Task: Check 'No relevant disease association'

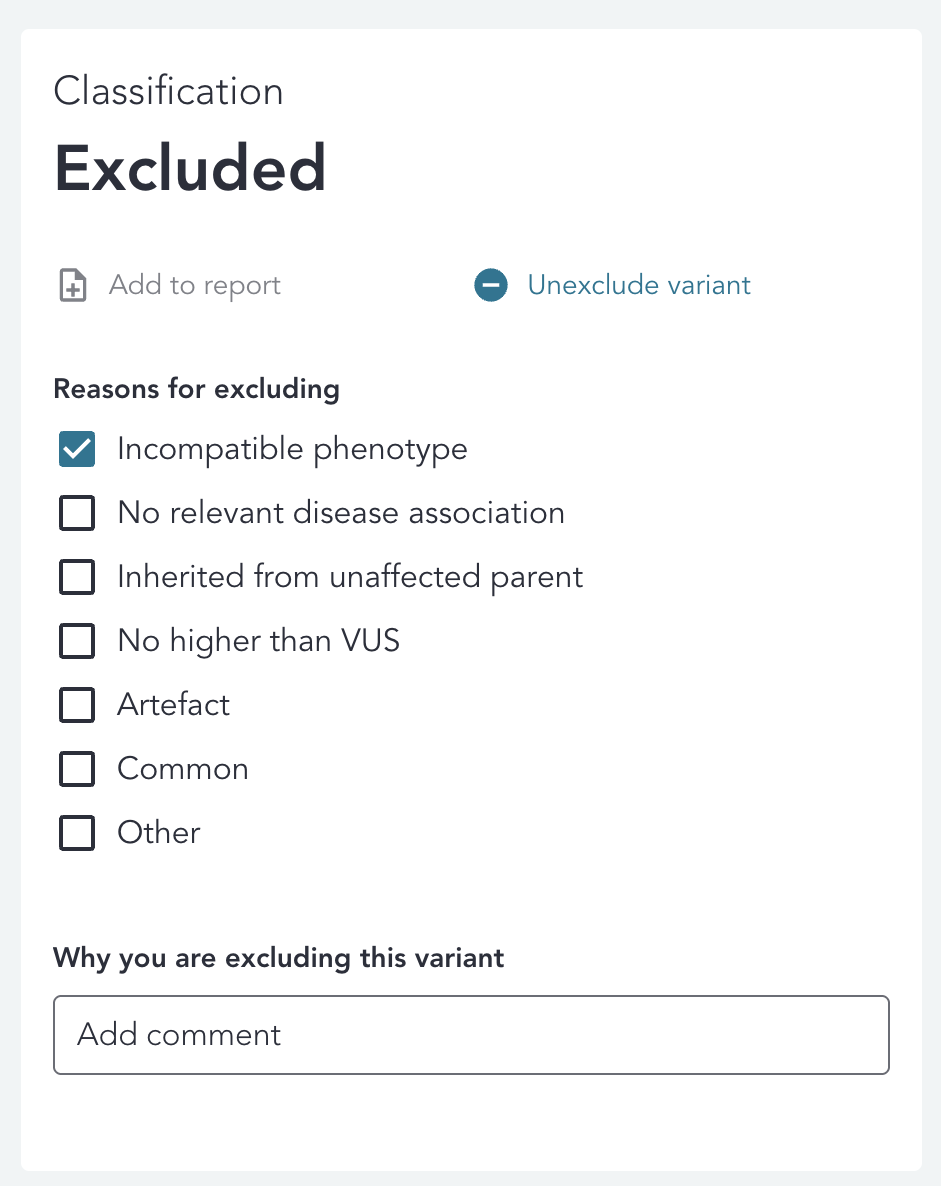Action: click(x=77, y=513)
